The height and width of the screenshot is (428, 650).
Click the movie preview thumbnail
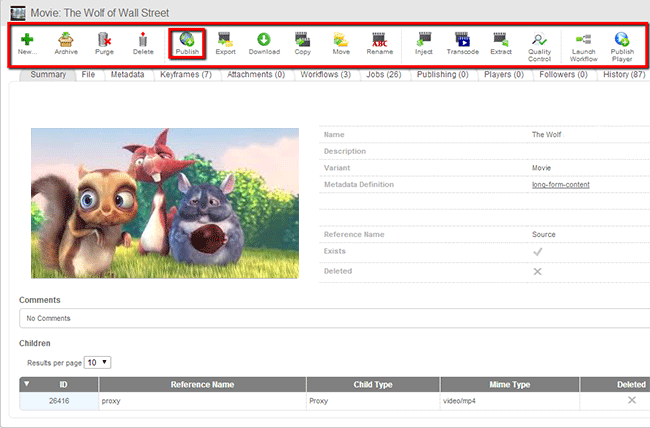165,203
